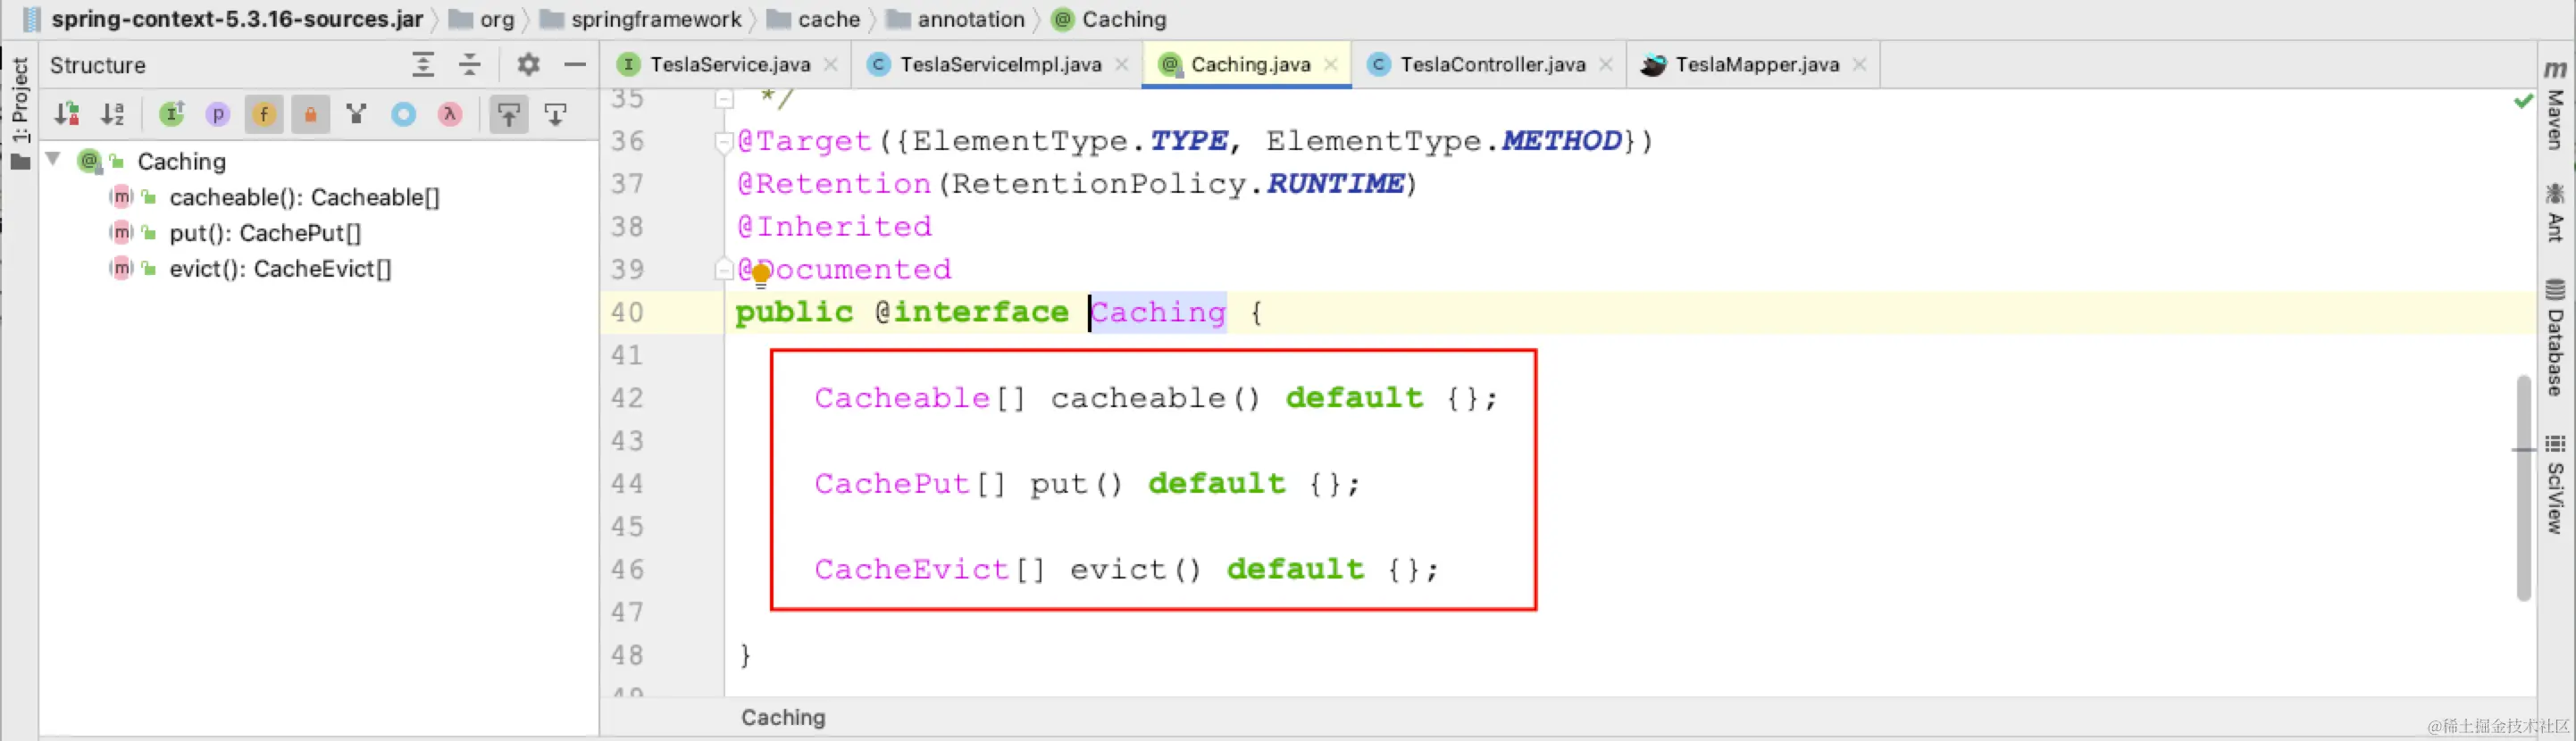Click the annotation breadcrumb folder
This screenshot has width=2576, height=741.
pyautogui.click(x=956, y=19)
